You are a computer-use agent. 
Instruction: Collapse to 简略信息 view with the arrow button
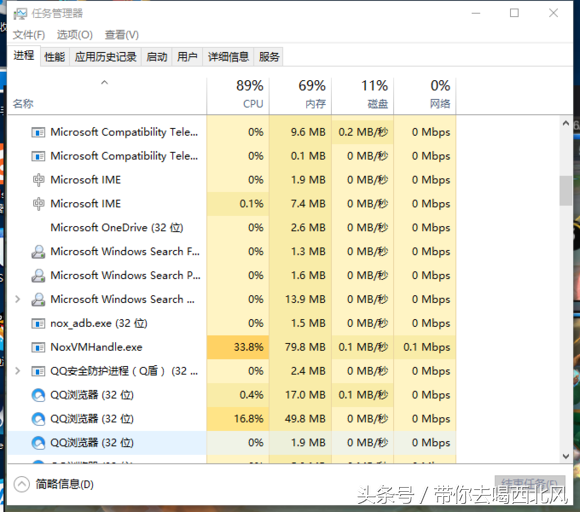pos(21,484)
